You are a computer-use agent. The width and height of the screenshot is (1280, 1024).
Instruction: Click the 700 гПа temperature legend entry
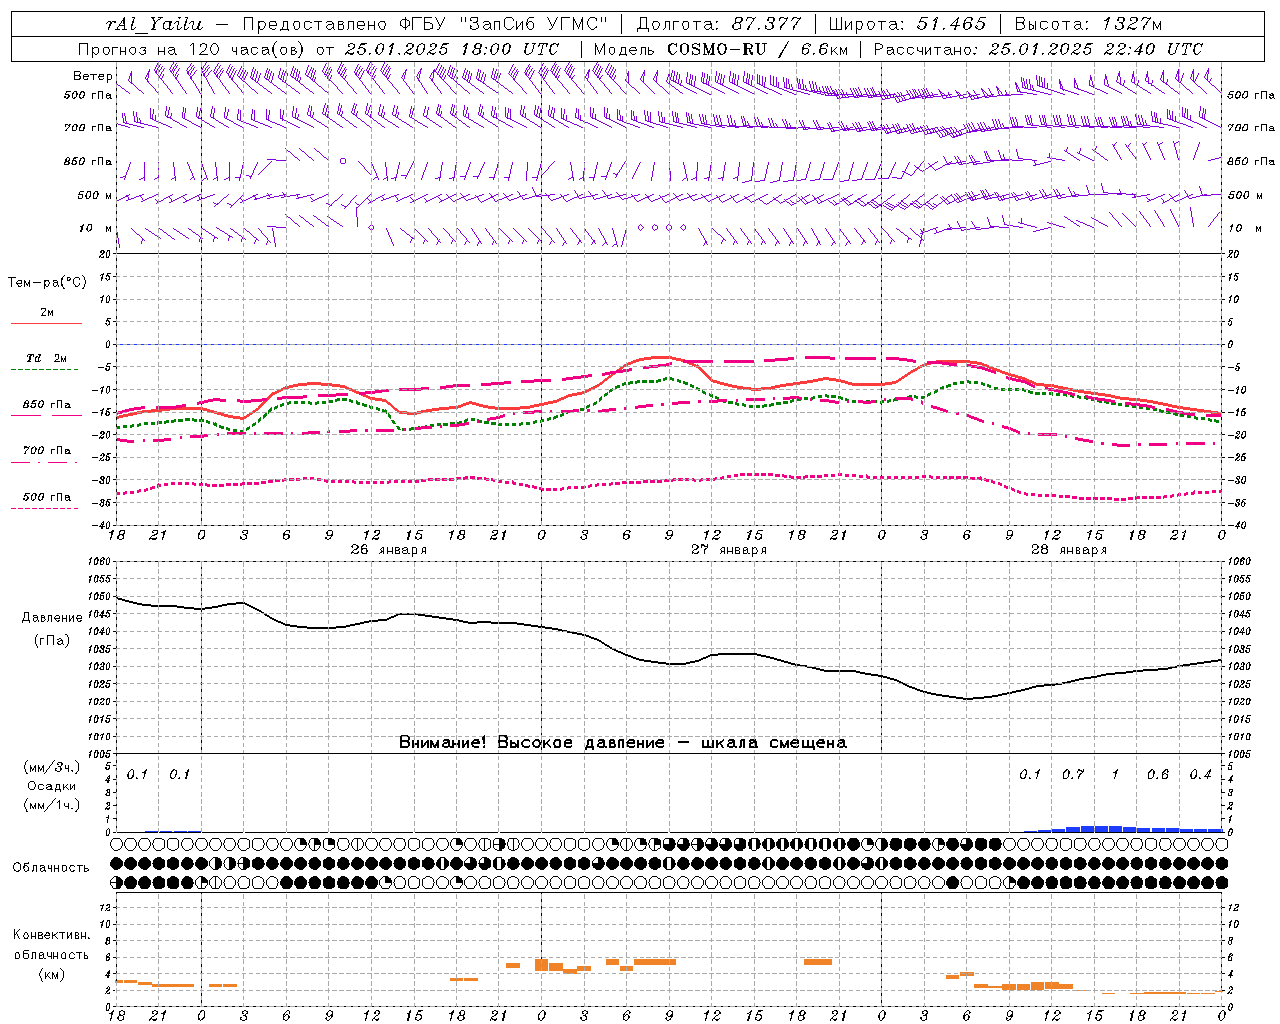point(47,451)
